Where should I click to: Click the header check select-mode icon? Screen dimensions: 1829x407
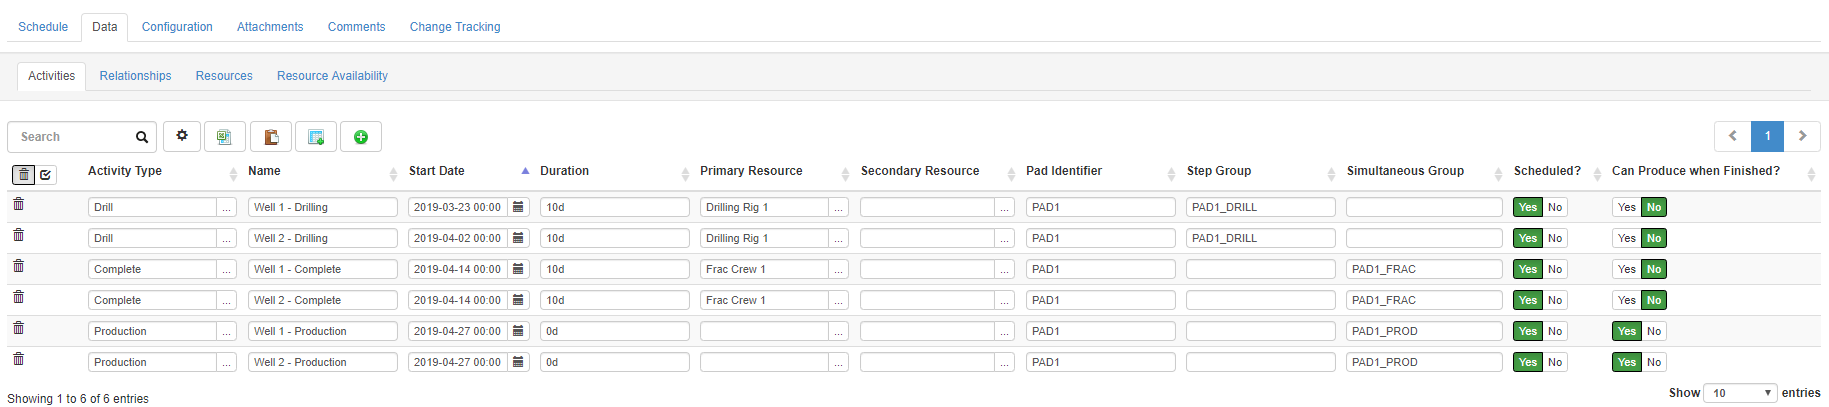[x=46, y=174]
